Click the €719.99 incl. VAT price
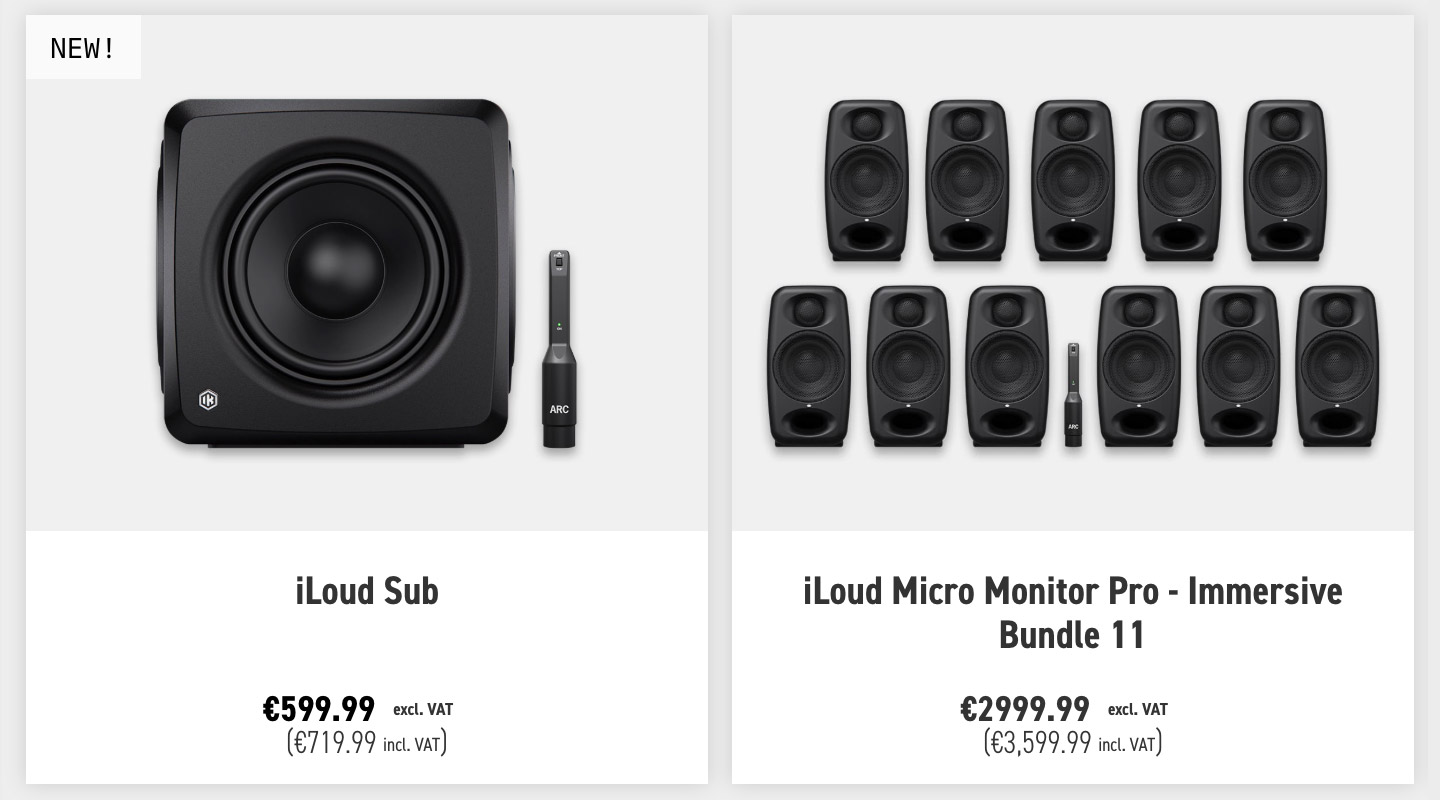1440x800 pixels. tap(366, 743)
